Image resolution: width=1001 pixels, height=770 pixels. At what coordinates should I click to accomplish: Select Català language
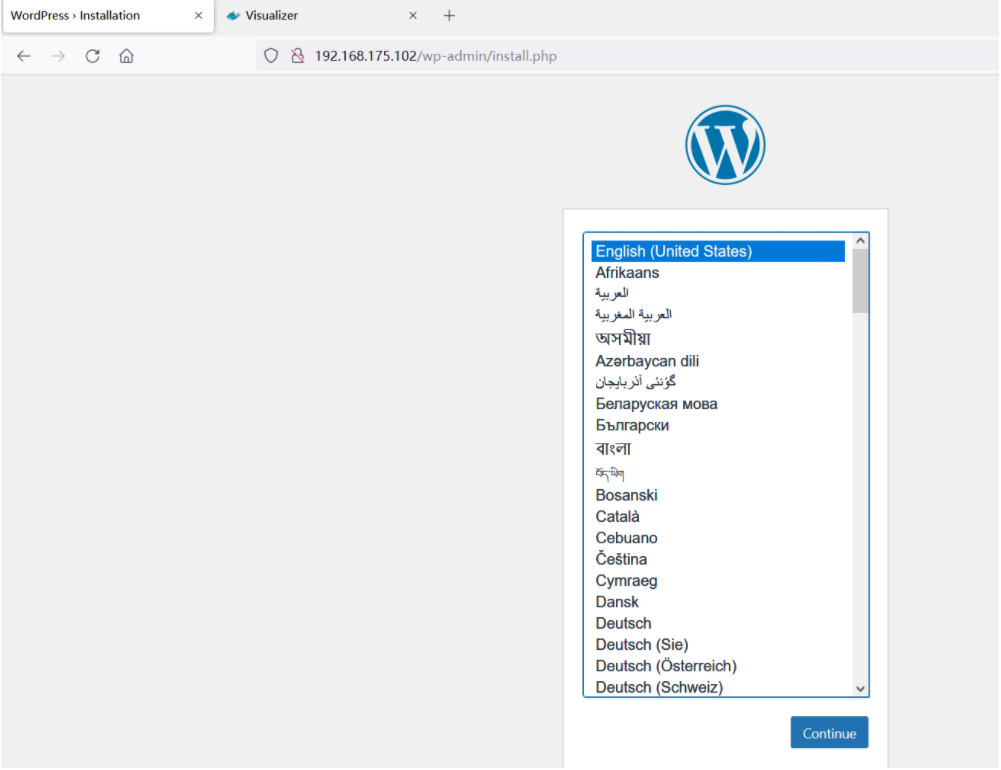(718, 517)
